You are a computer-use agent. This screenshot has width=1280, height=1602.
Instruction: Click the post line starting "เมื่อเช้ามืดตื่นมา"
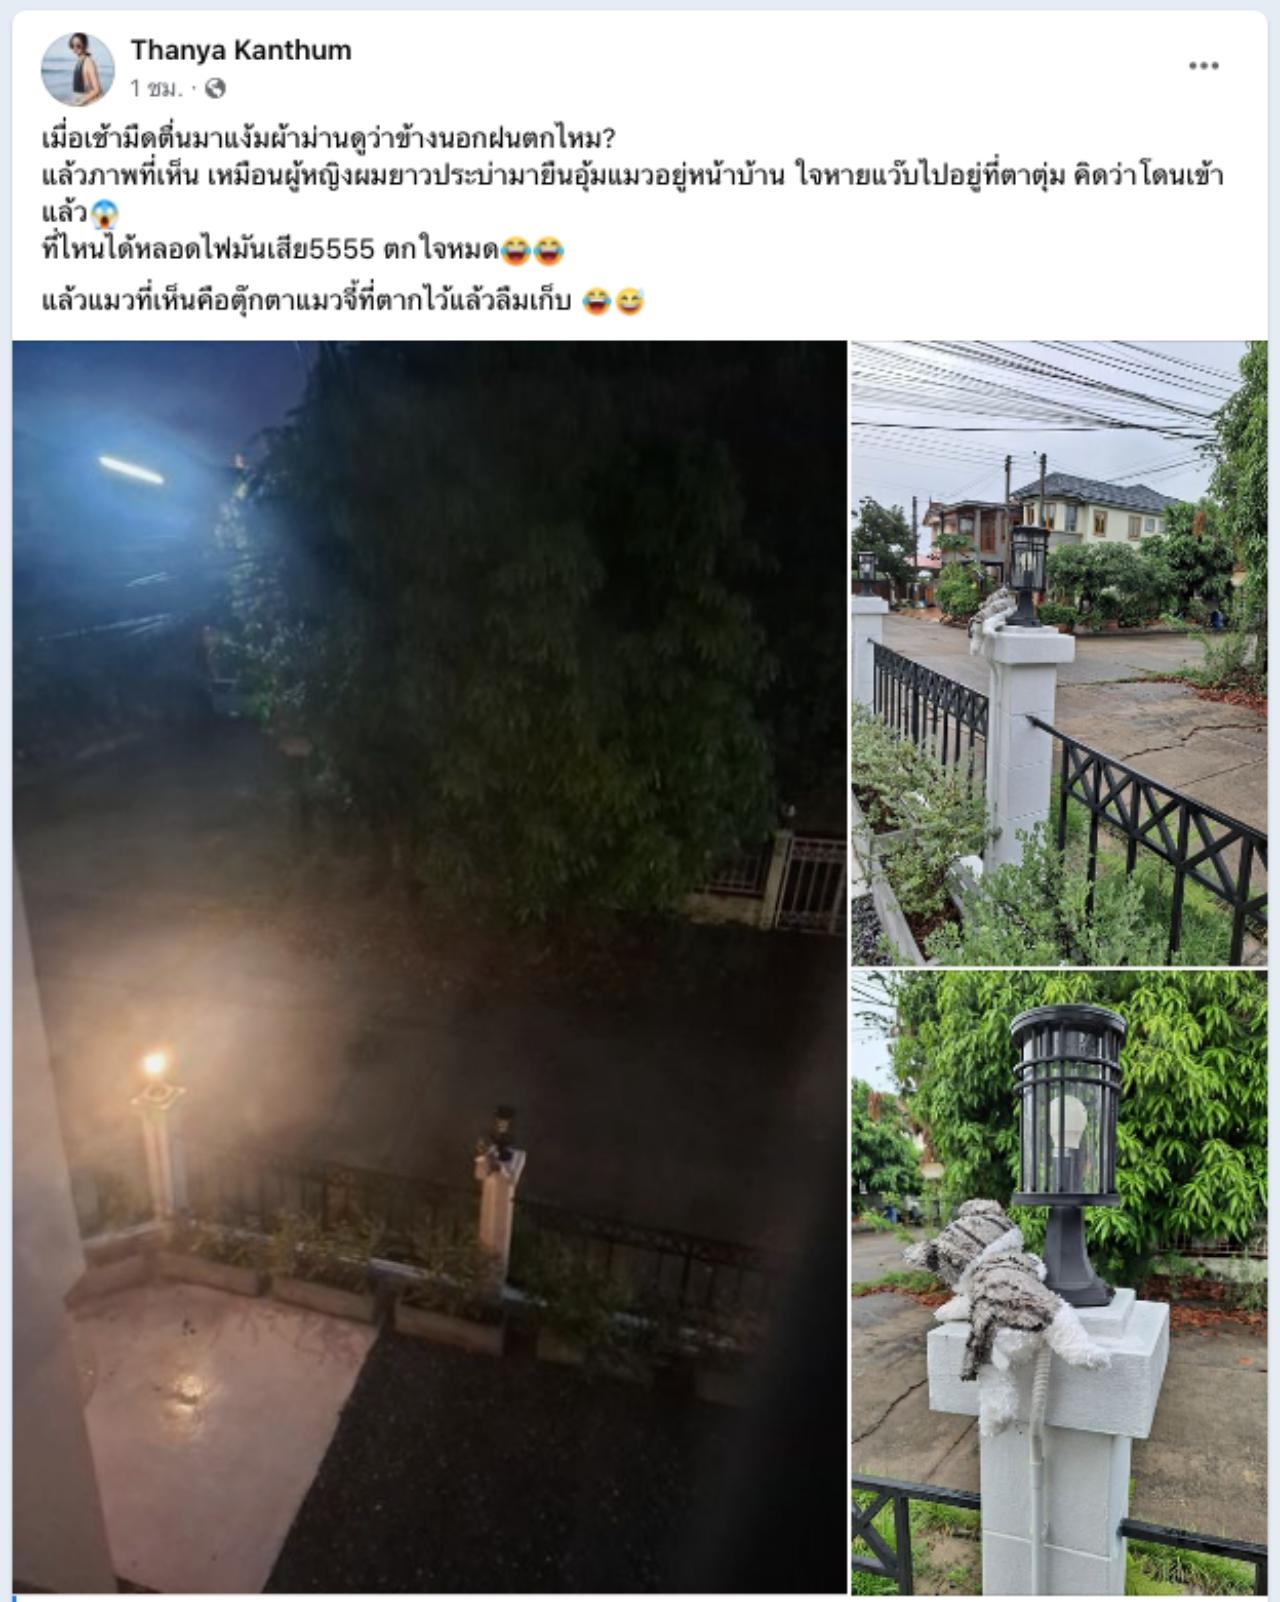[328, 138]
